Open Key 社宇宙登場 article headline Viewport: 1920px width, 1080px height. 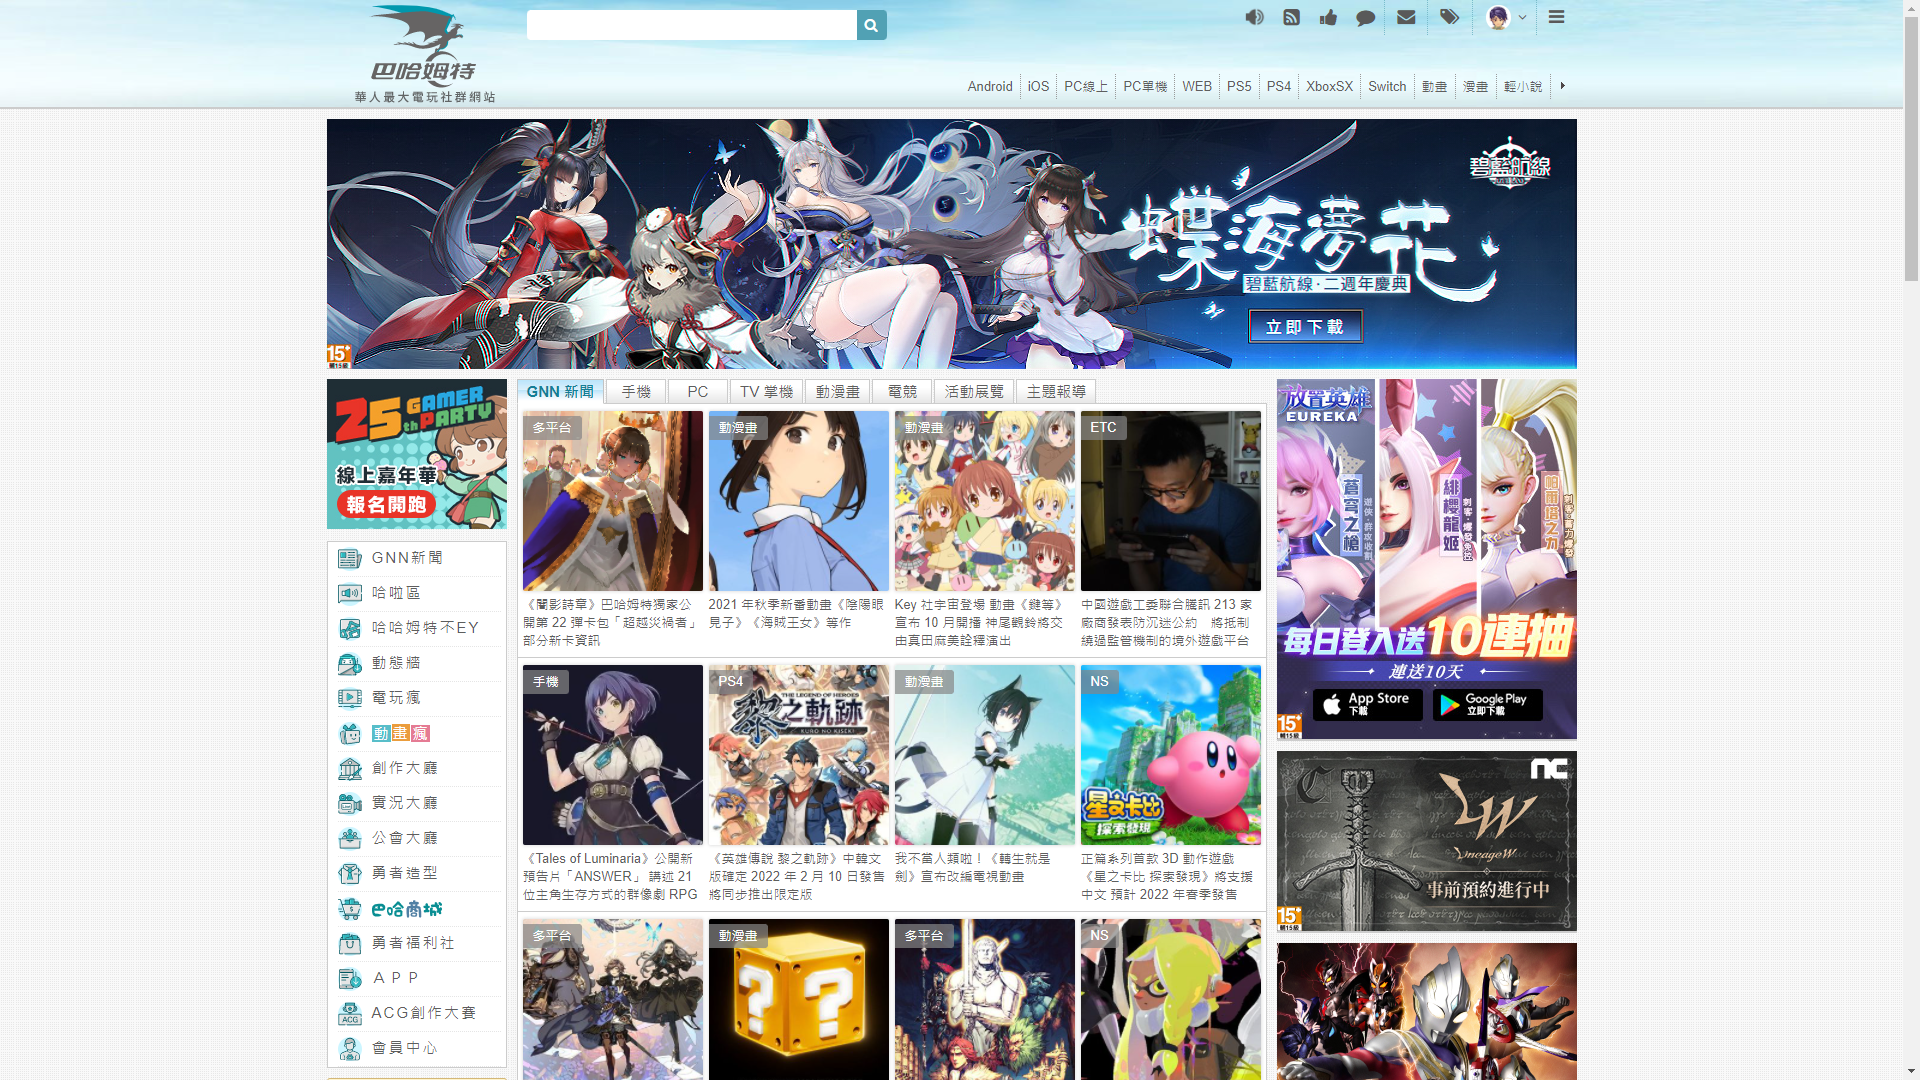pos(980,622)
